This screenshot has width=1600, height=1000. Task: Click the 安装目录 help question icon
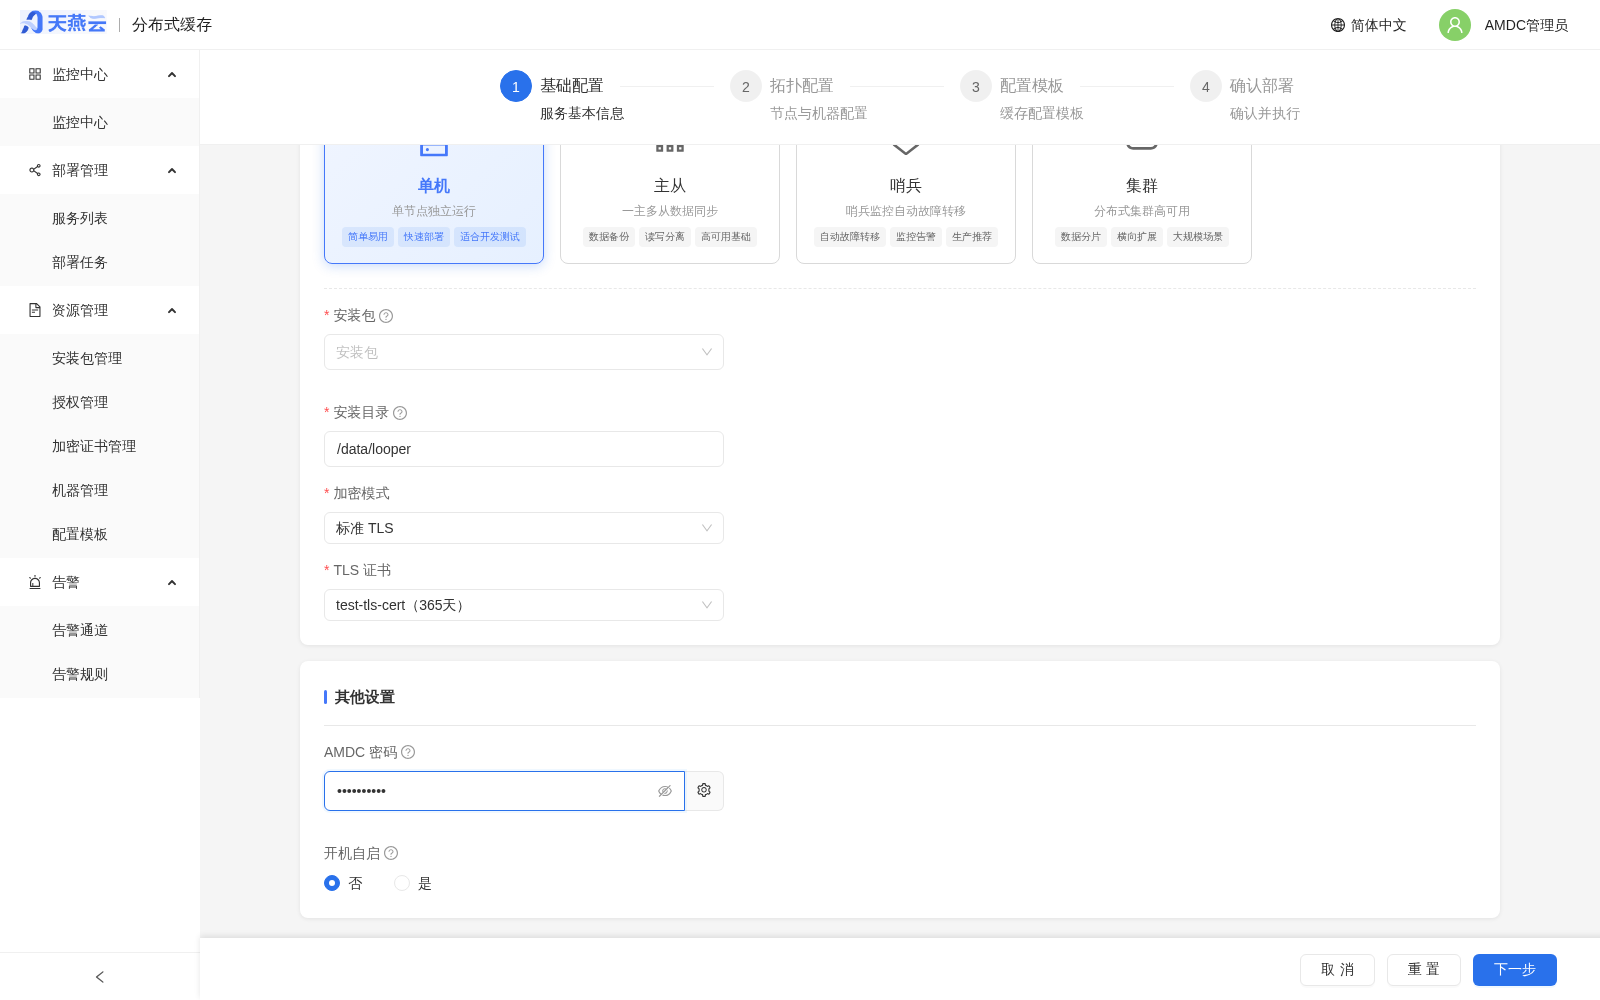[400, 413]
